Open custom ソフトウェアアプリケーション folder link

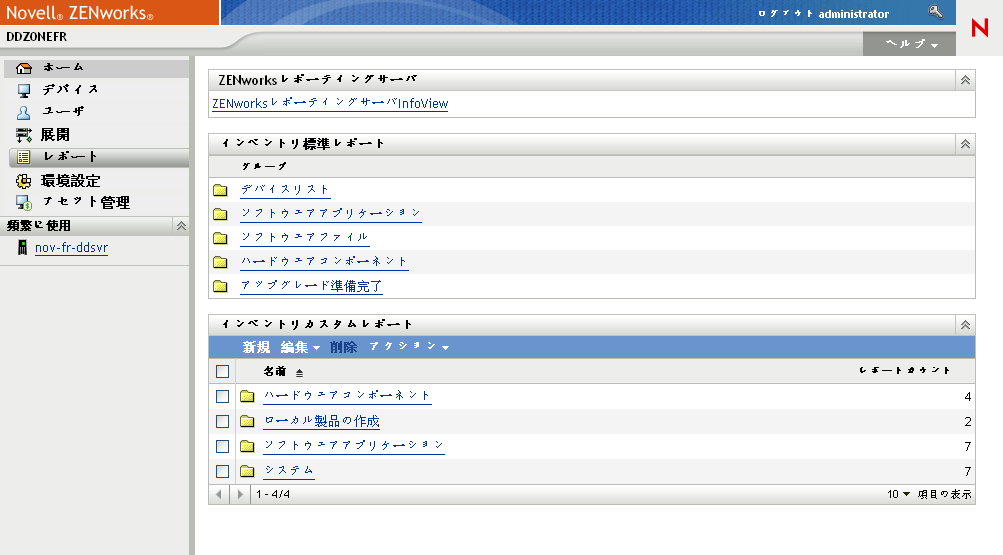[x=354, y=445]
